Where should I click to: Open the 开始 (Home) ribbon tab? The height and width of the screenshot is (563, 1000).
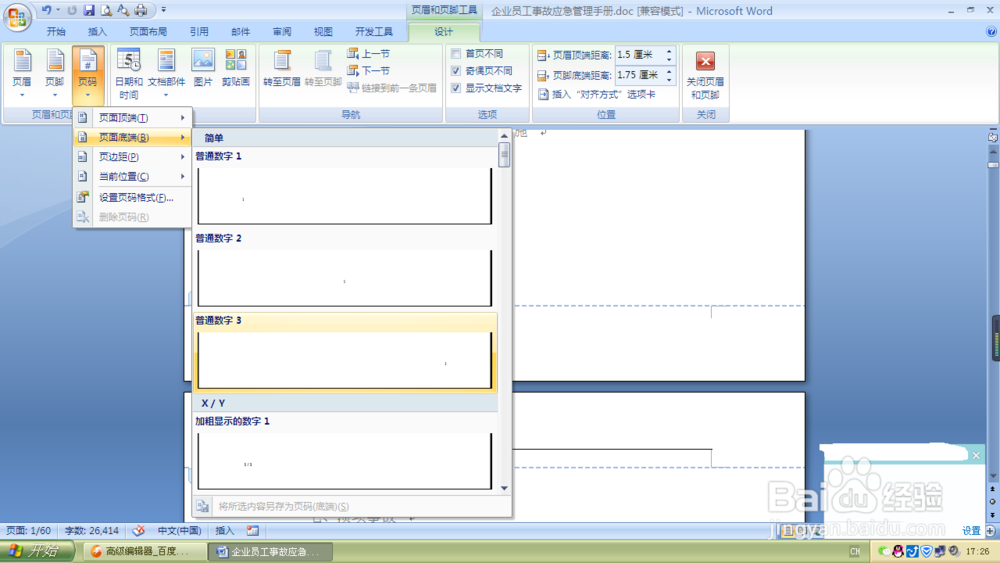click(56, 31)
